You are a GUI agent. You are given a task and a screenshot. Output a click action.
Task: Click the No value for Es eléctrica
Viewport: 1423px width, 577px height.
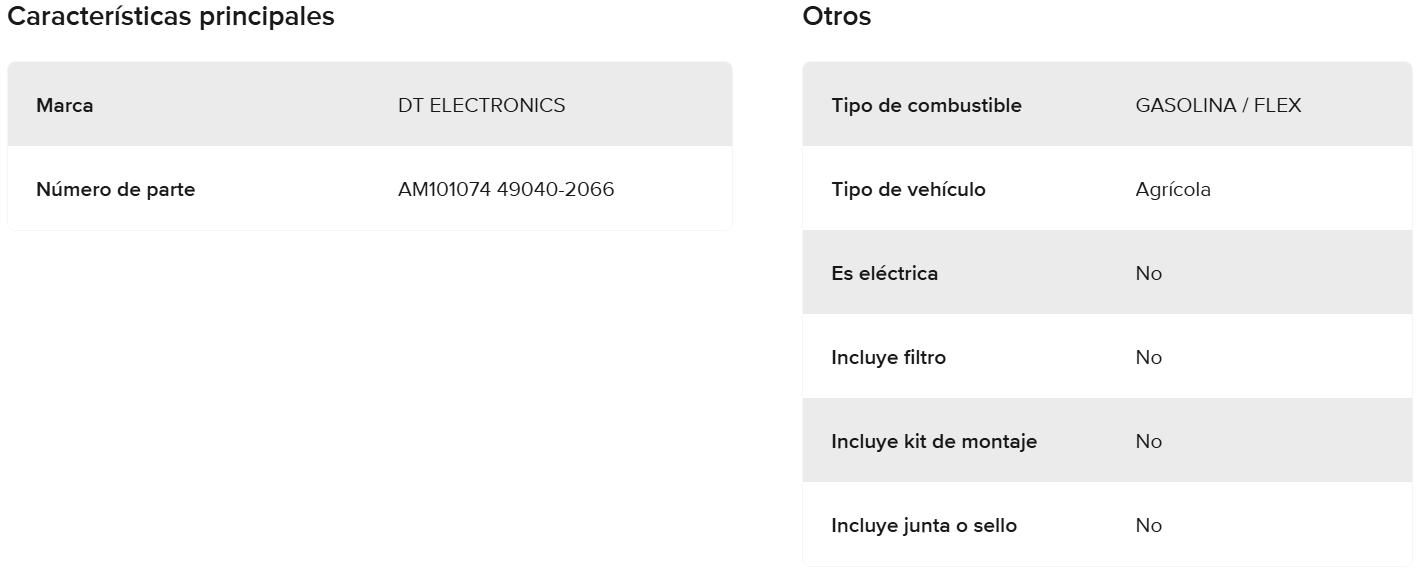pos(1149,273)
